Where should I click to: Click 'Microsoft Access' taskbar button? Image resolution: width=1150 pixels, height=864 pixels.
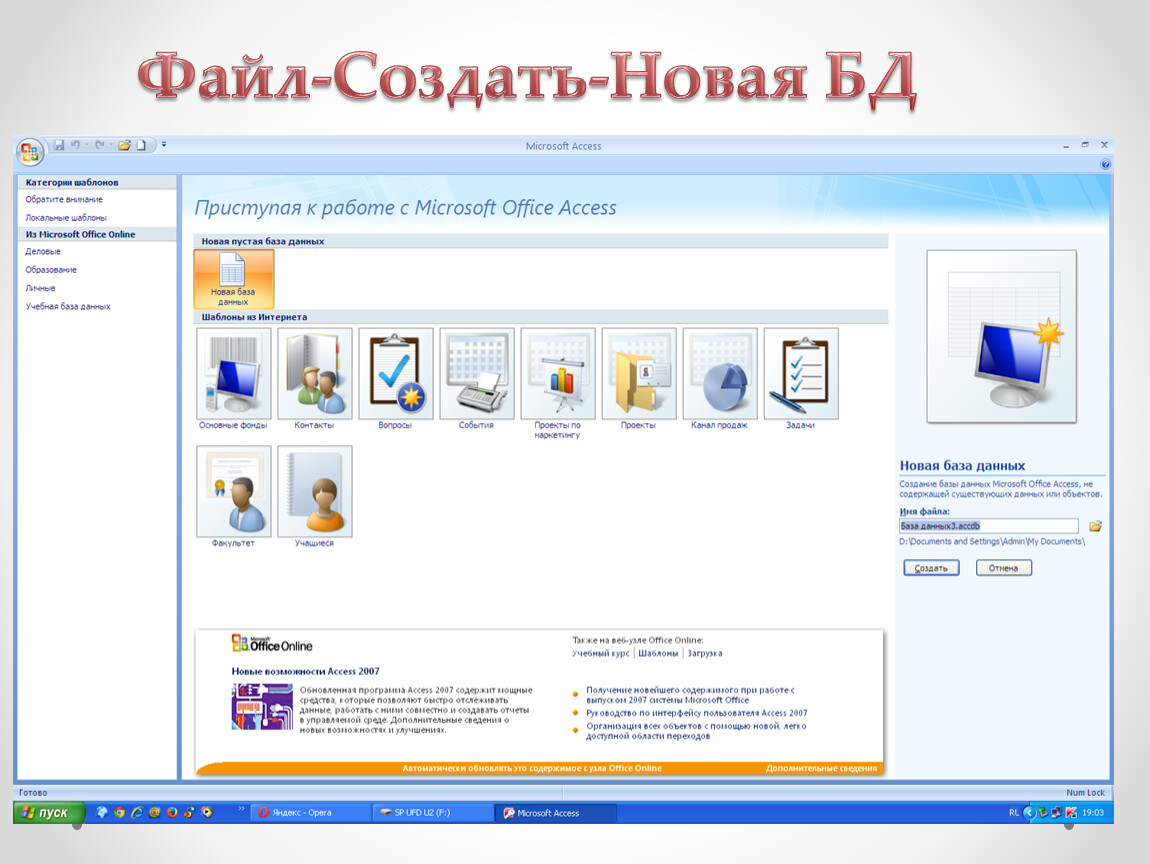[x=555, y=813]
